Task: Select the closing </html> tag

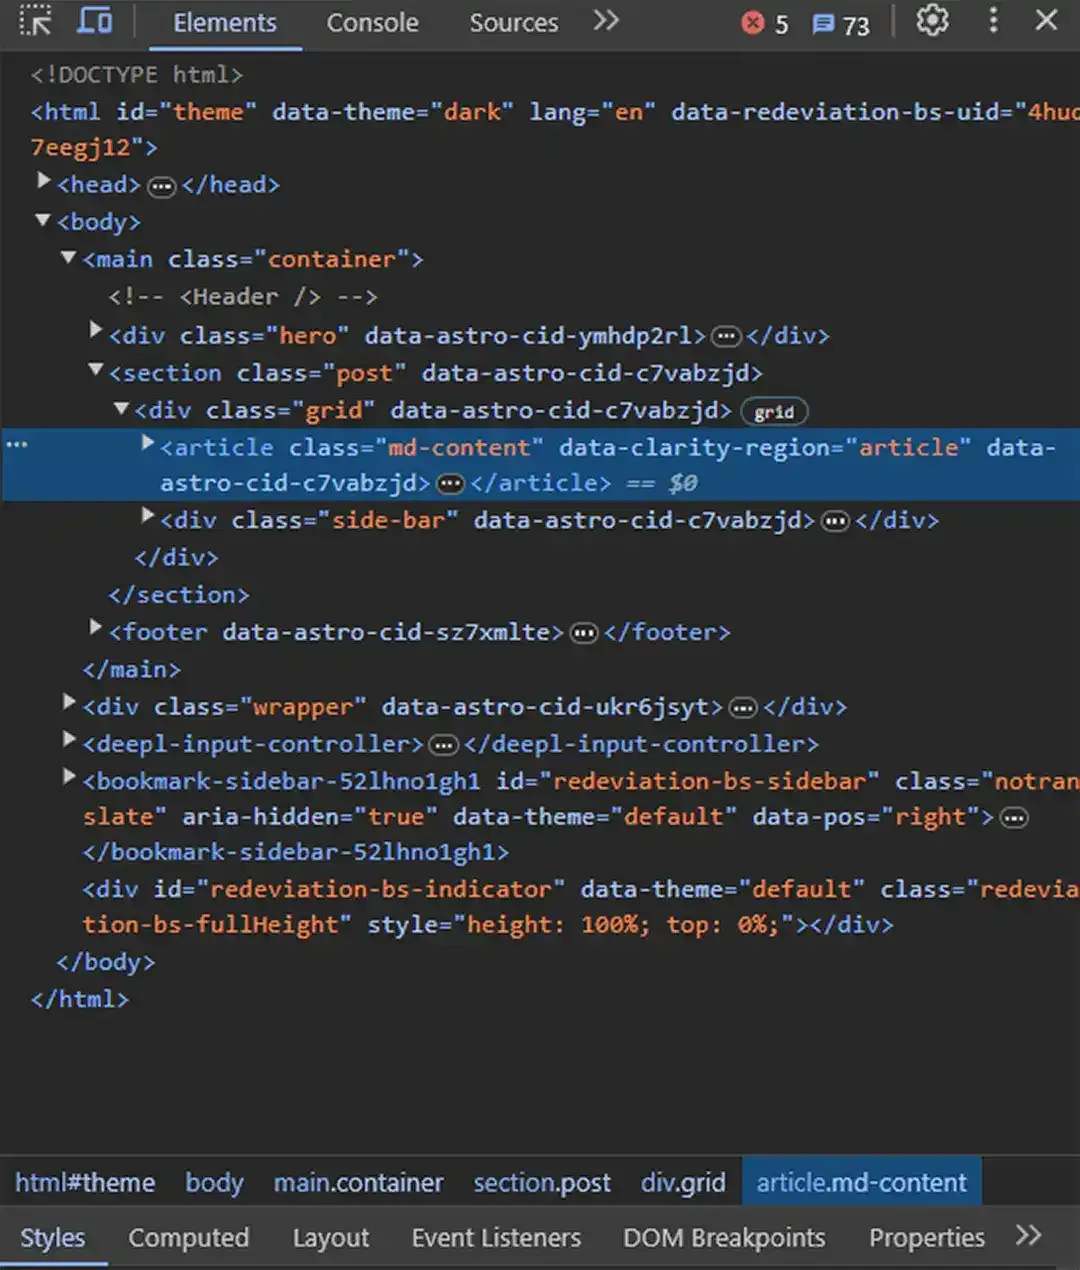Action: 80,999
